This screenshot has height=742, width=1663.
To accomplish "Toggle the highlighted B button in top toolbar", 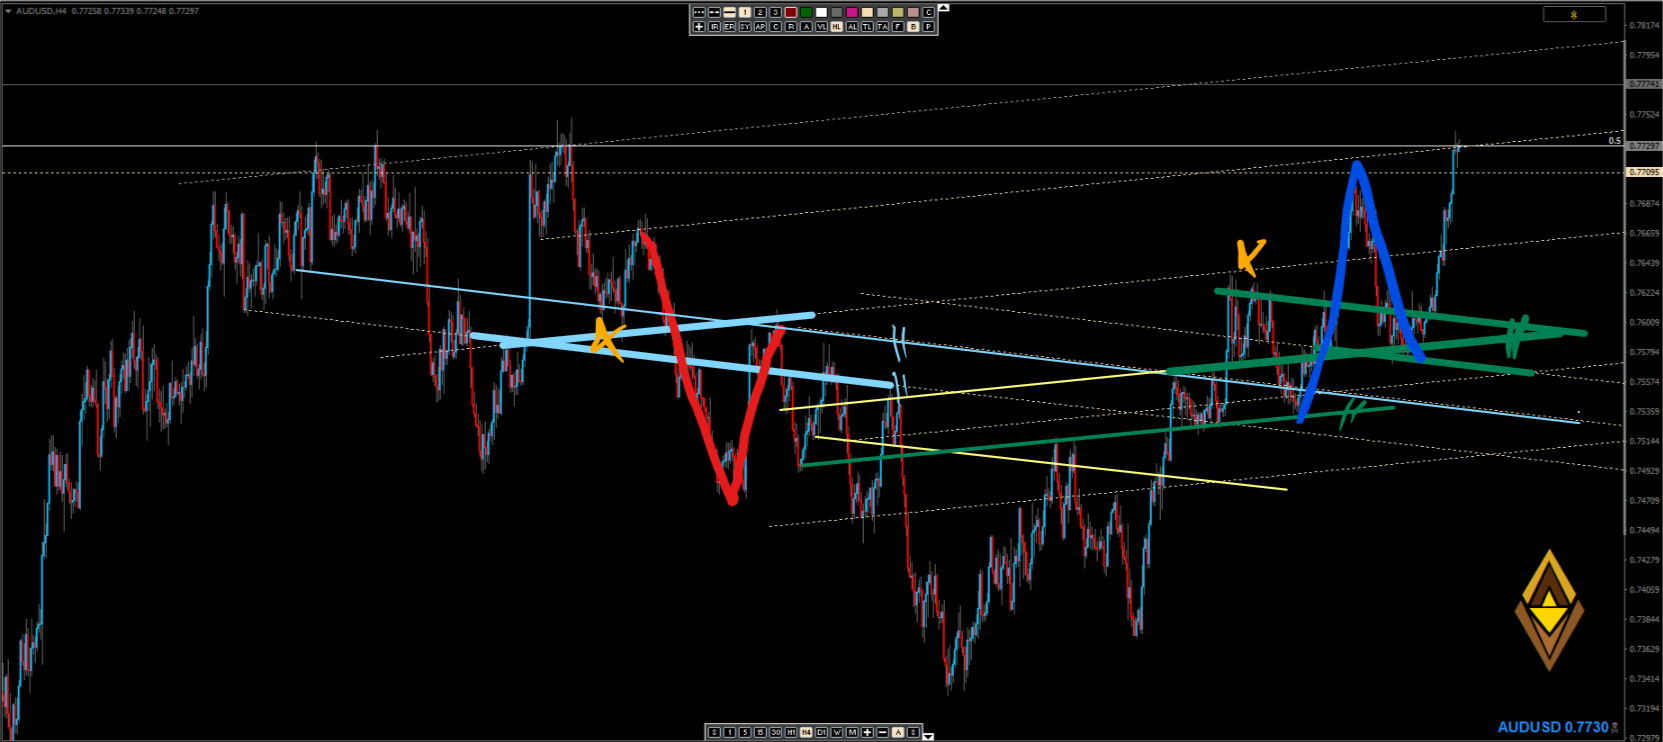I will point(913,27).
